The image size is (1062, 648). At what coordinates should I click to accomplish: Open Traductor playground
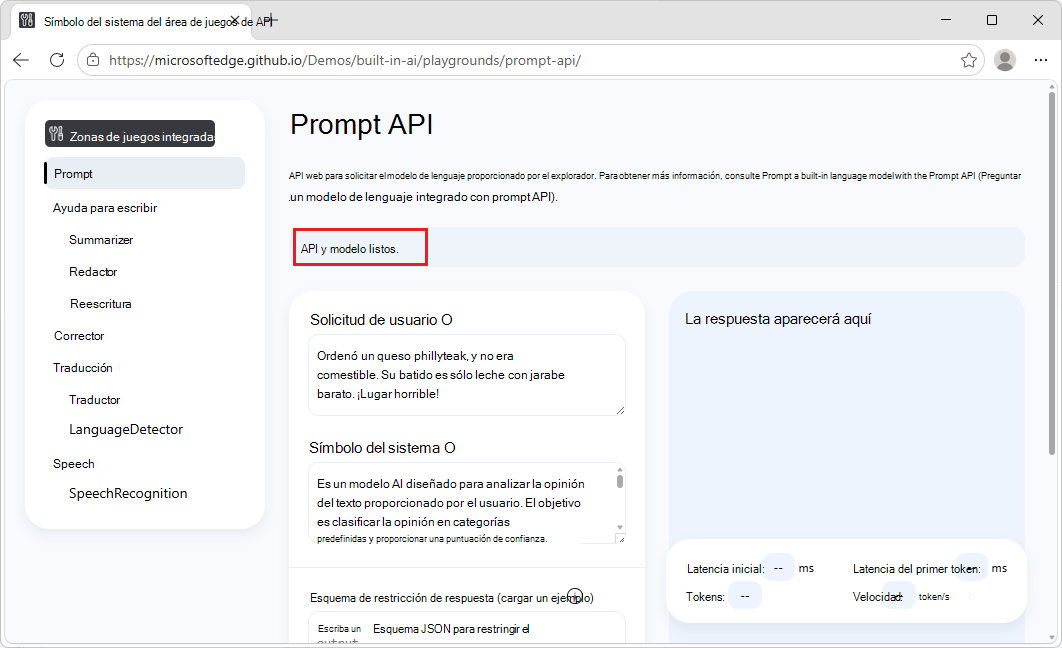tap(94, 399)
